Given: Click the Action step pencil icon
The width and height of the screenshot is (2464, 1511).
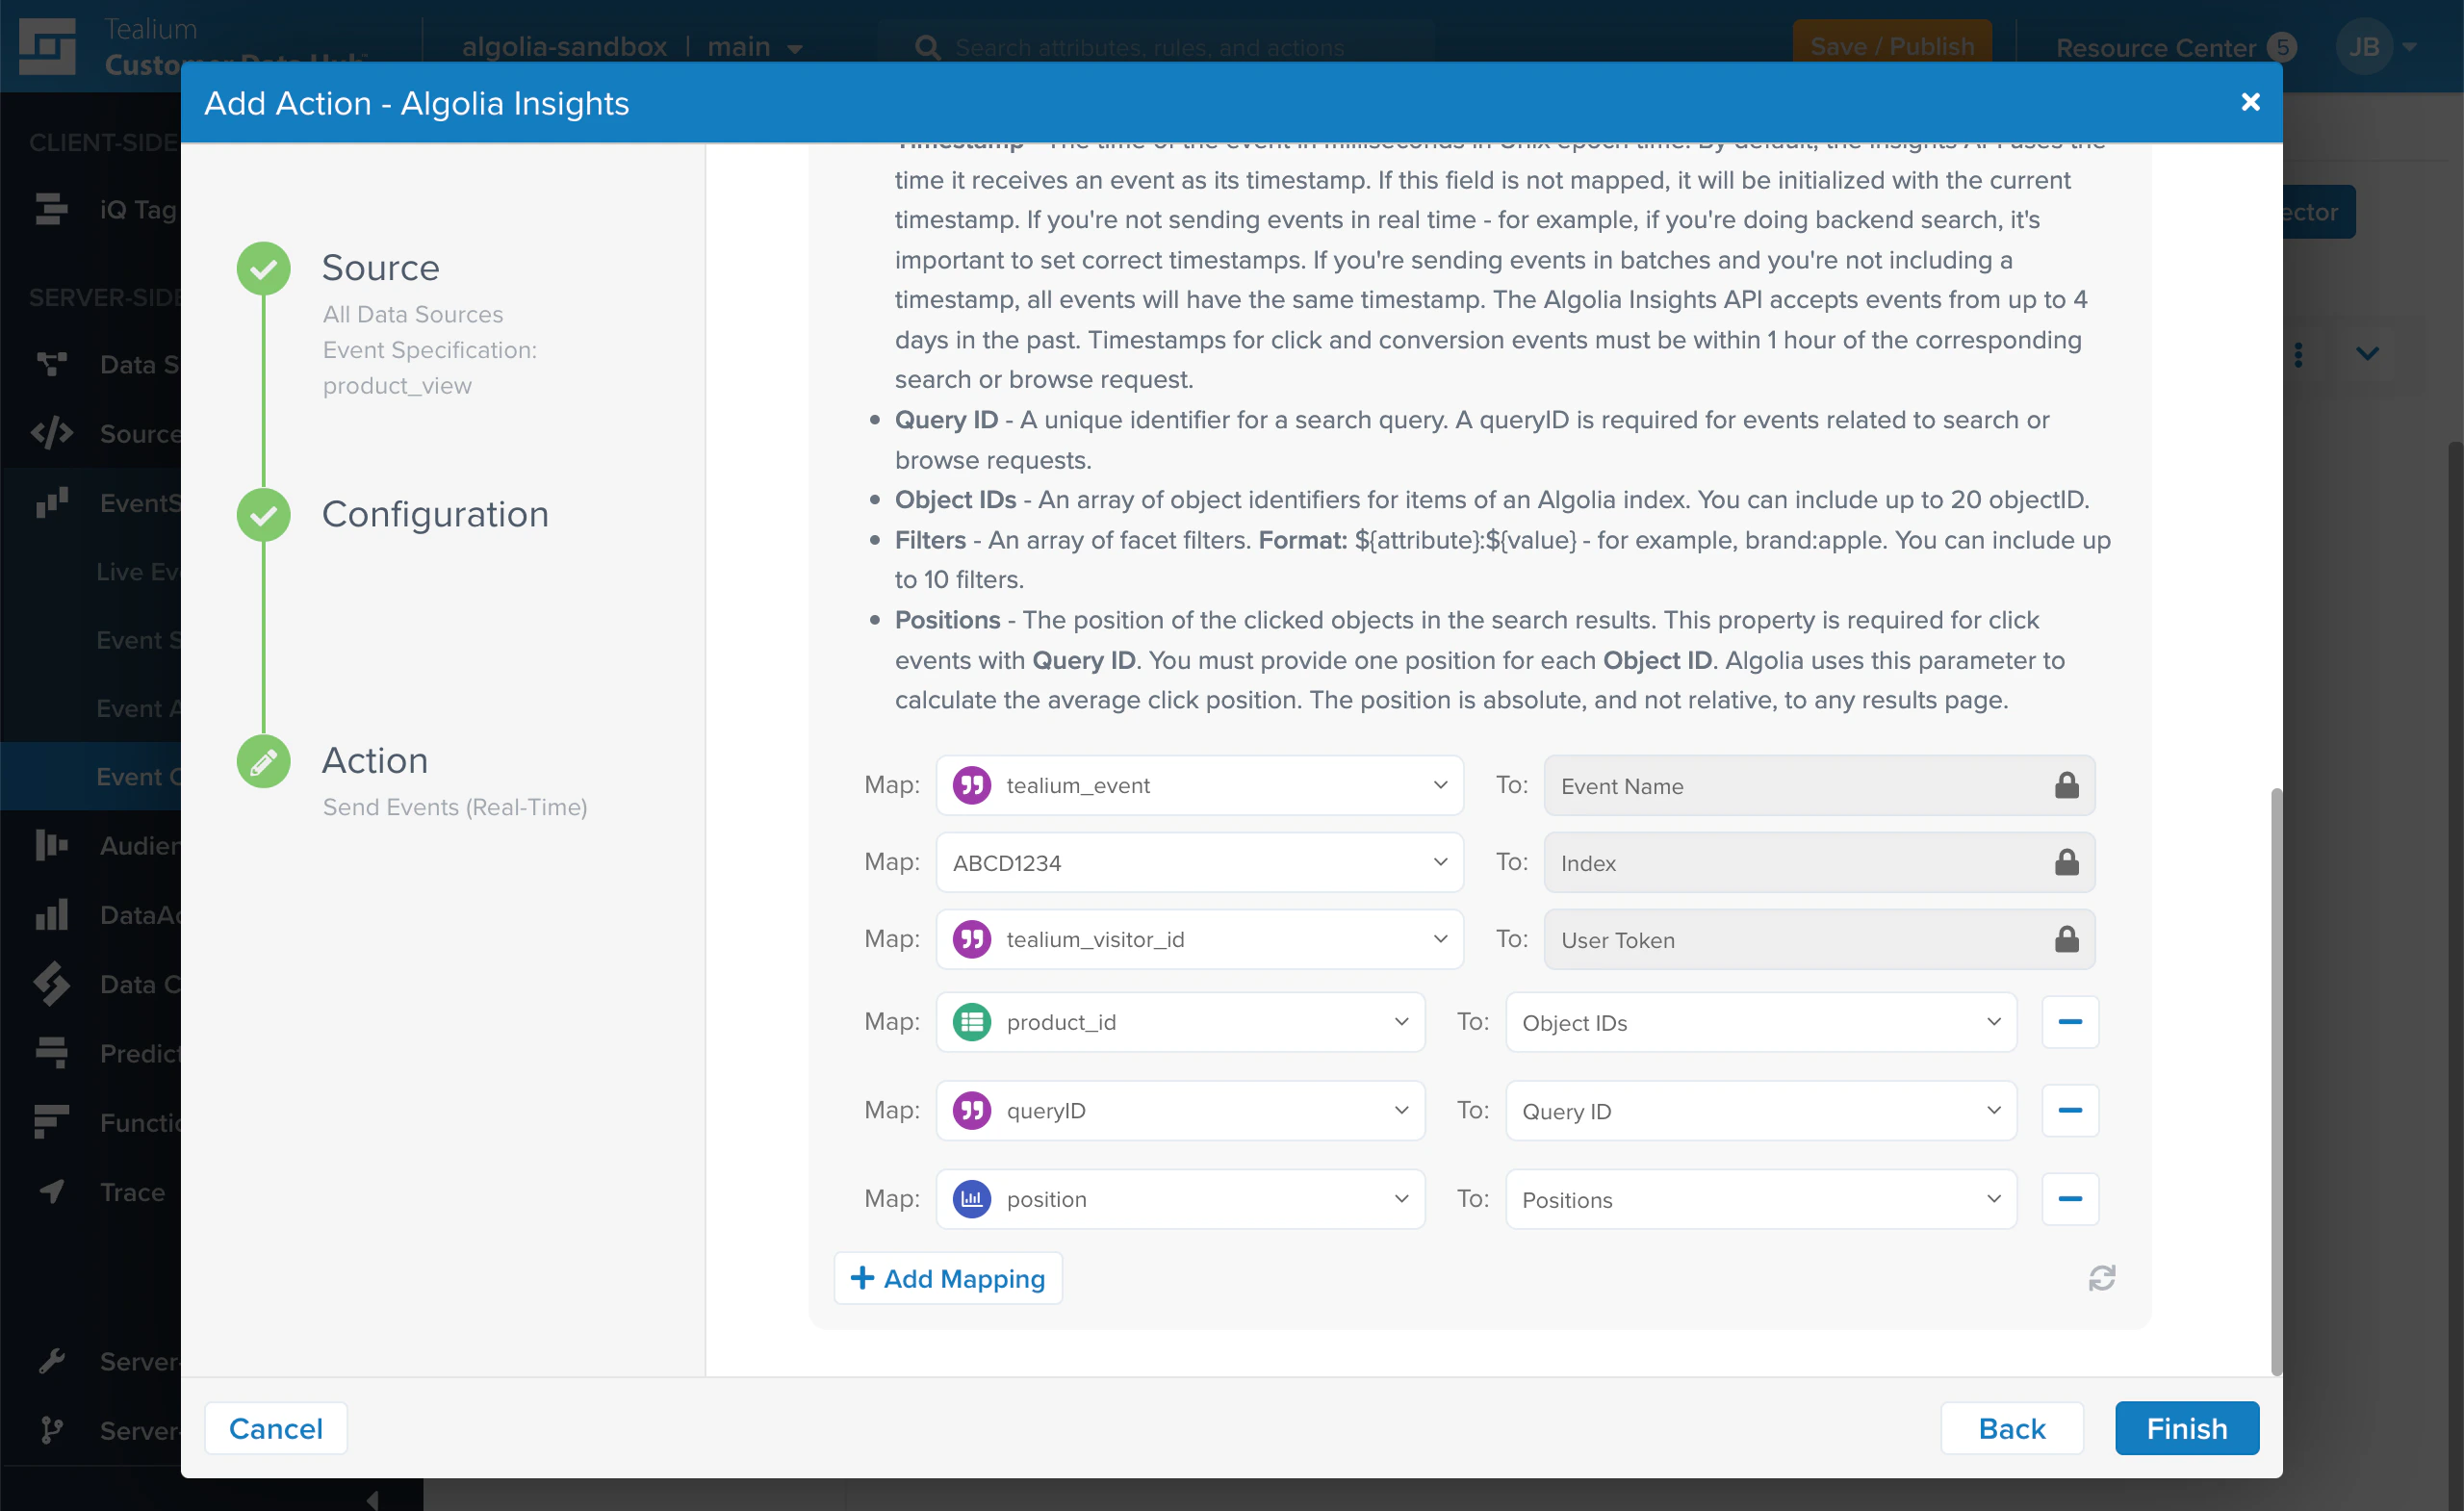Looking at the screenshot, I should pyautogui.click(x=263, y=761).
